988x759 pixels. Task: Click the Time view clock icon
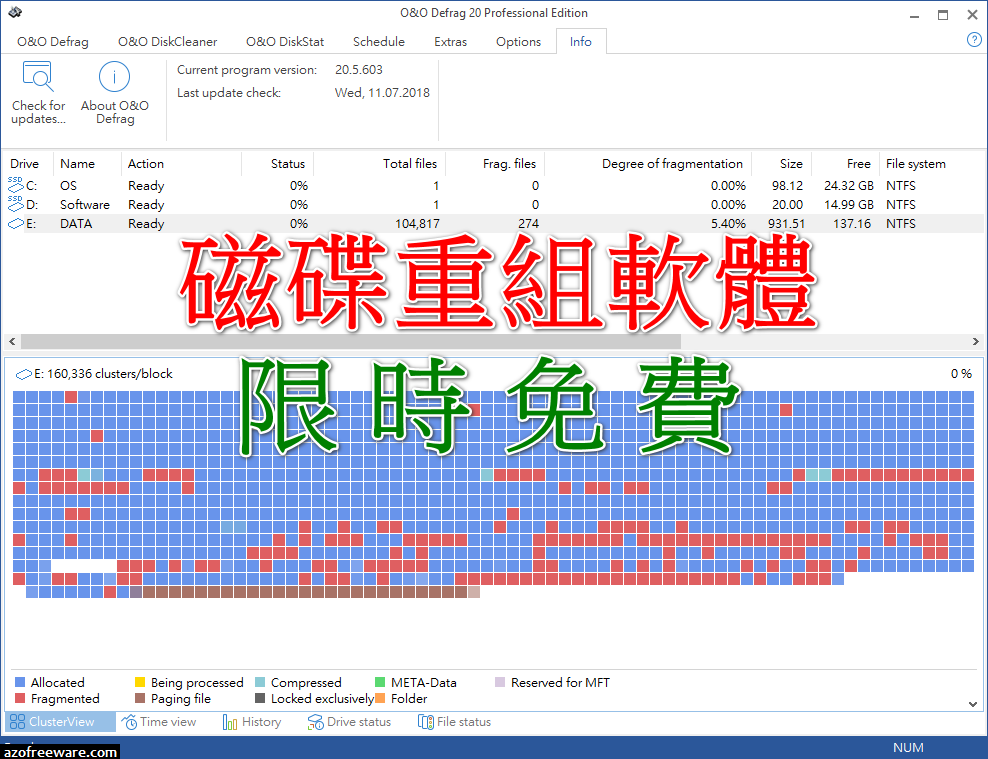[129, 722]
